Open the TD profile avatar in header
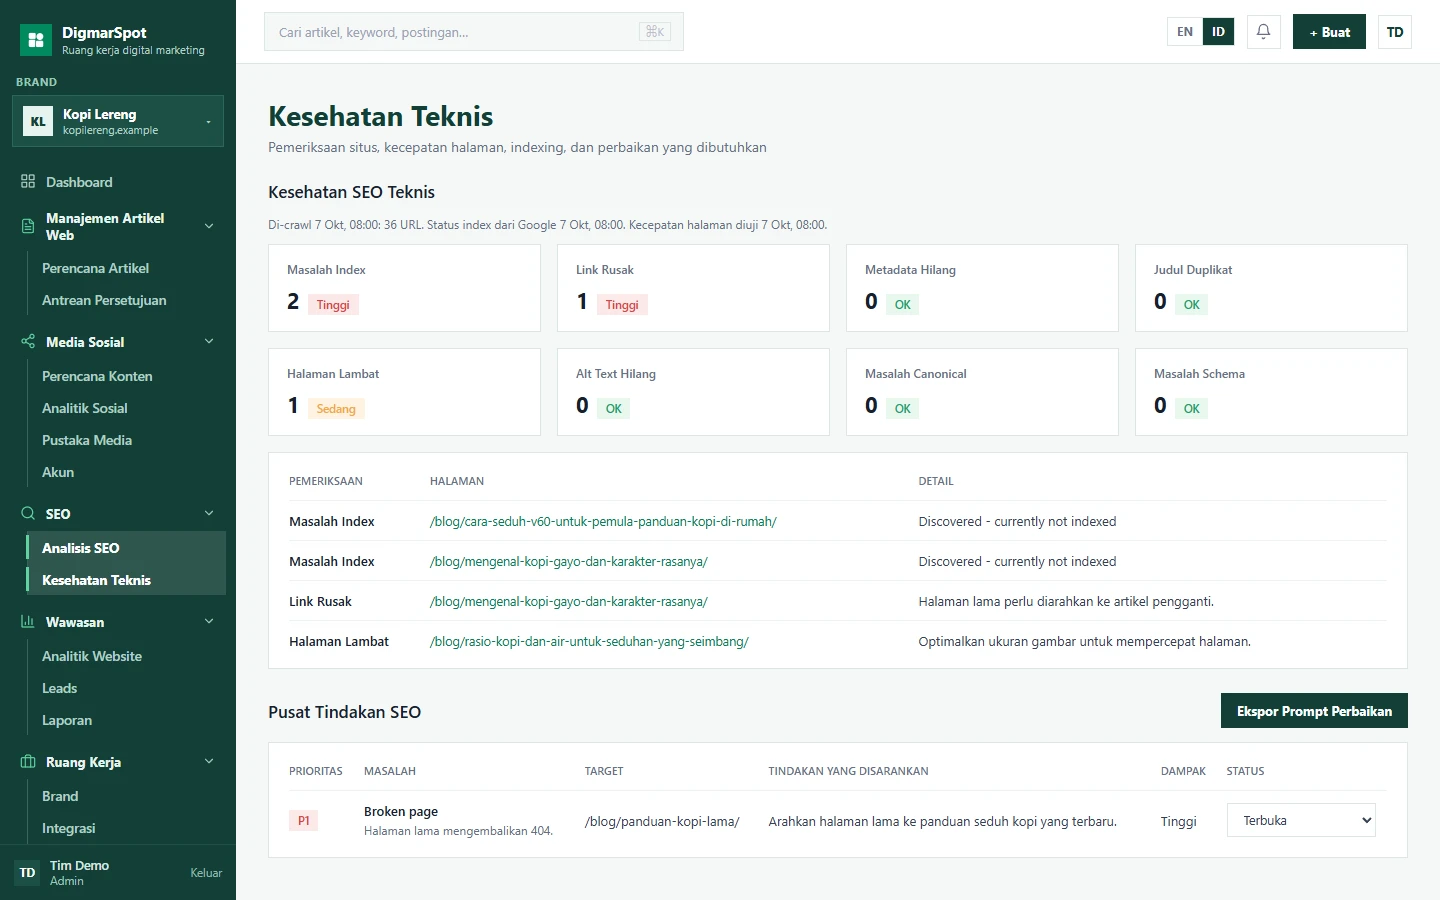 (x=1395, y=32)
